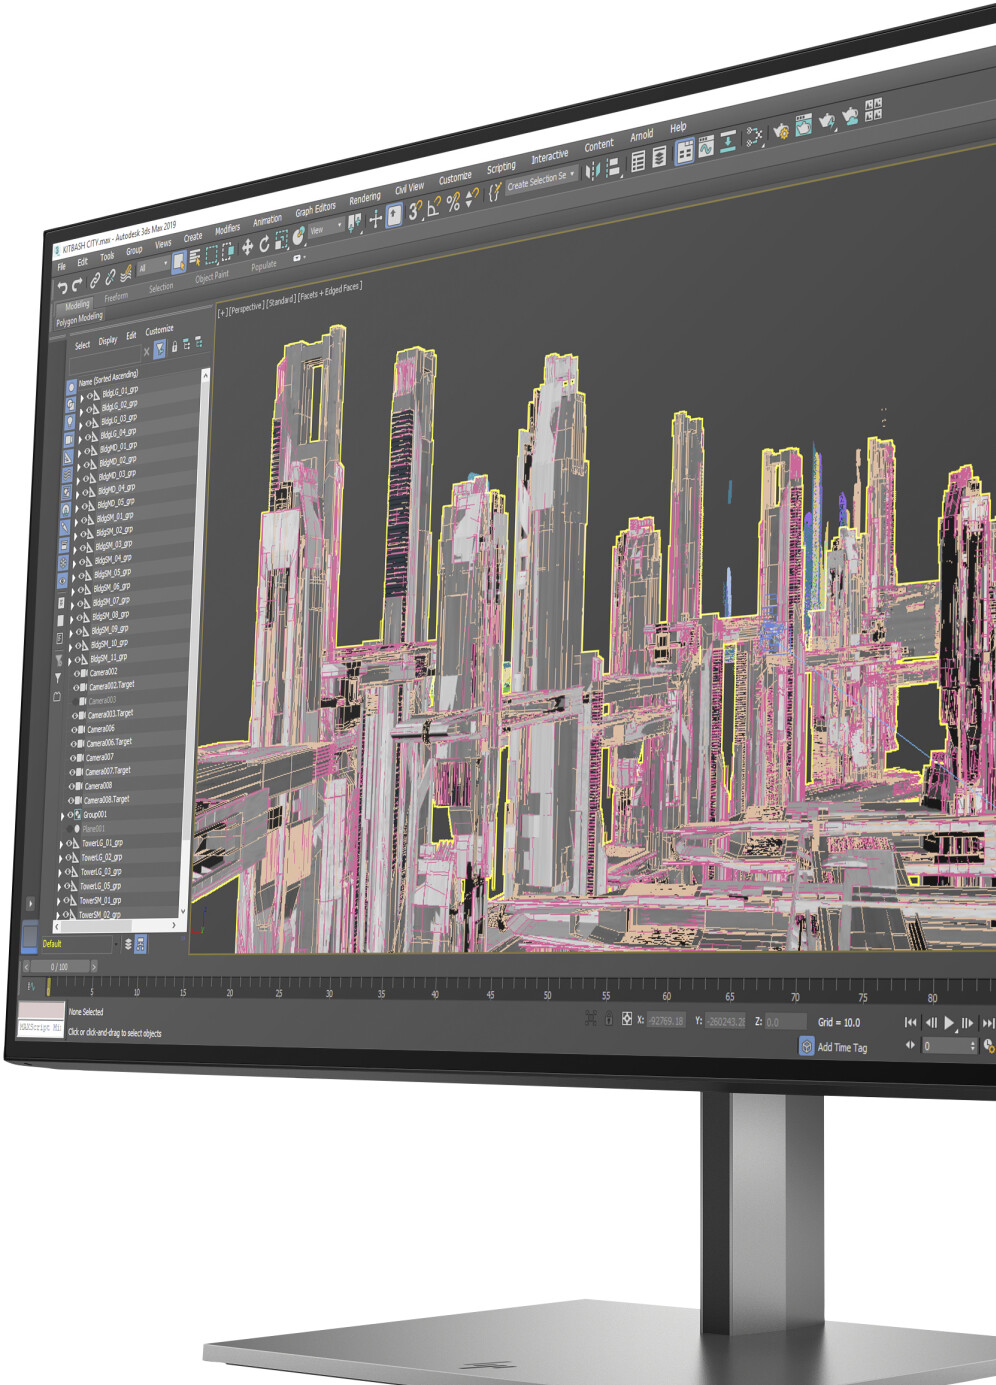Click the Select Object tool

[x=178, y=262]
